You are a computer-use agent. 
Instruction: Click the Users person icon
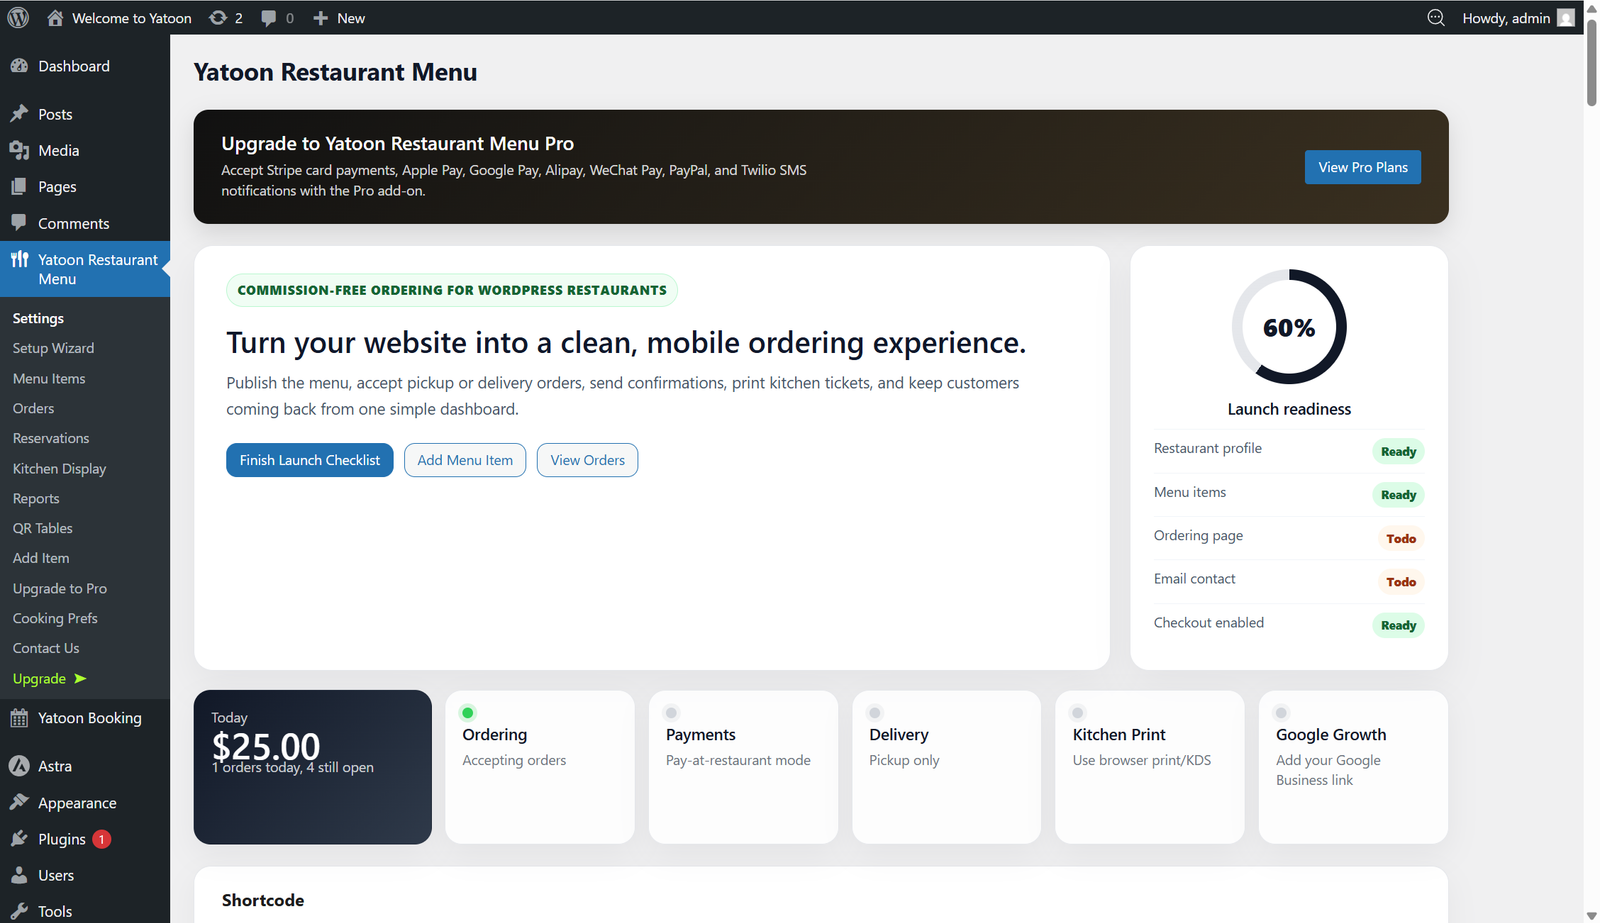[x=19, y=875]
